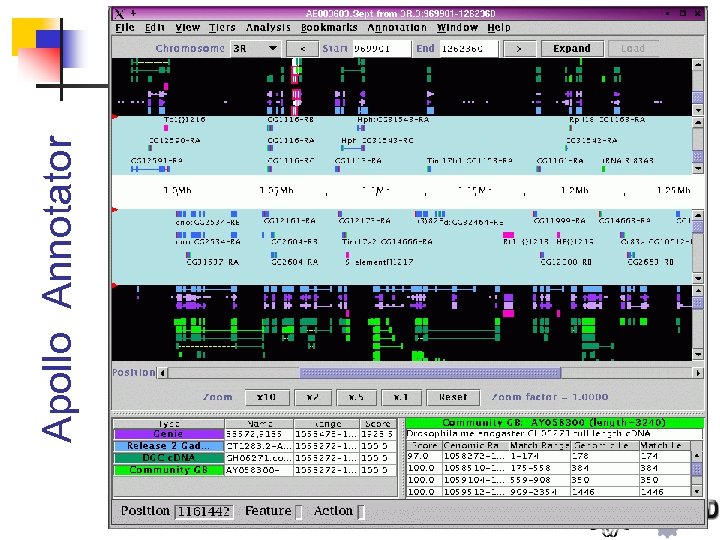Zoom in with the x10 button
Screen dimensions: 720x540
pos(266,397)
